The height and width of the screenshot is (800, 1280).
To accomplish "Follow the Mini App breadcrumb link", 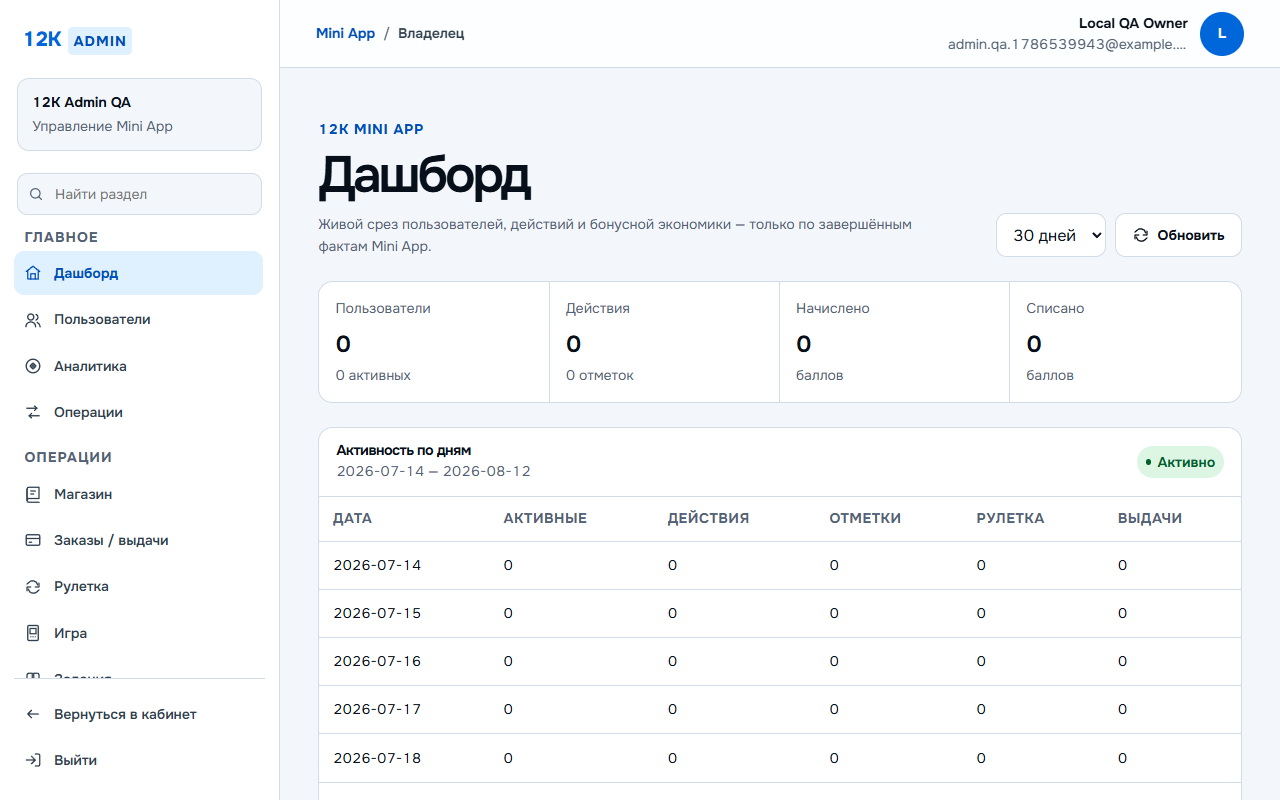I will tap(345, 33).
